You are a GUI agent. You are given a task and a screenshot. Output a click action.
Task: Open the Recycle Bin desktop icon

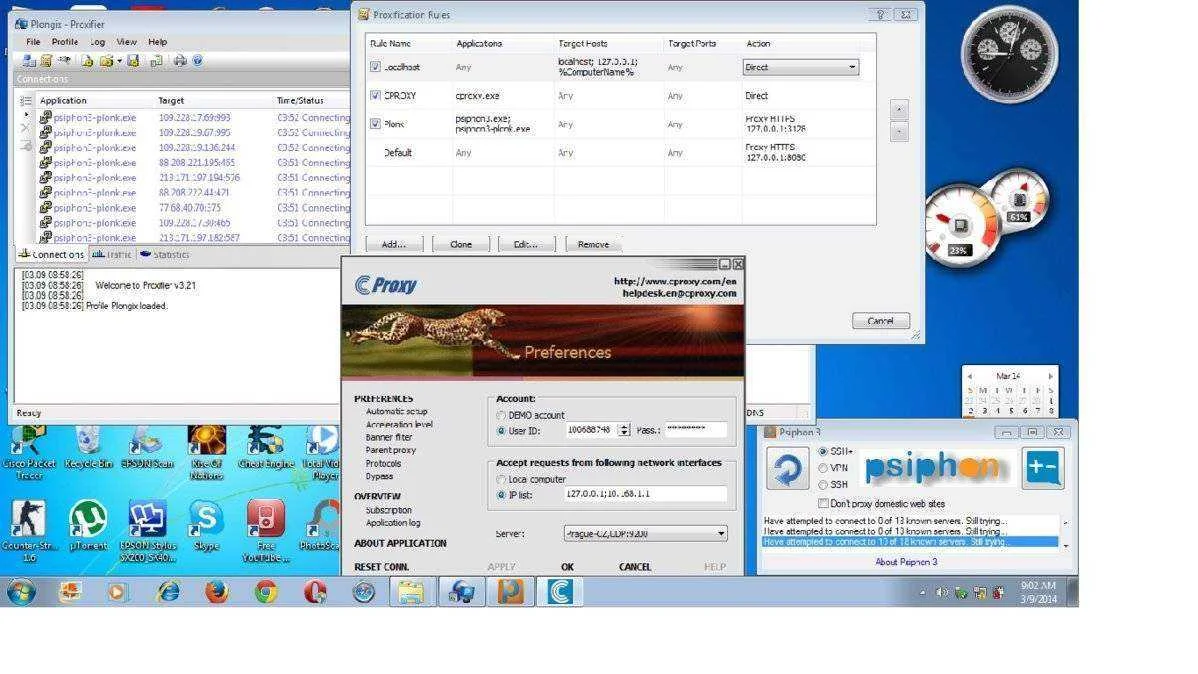click(x=88, y=448)
